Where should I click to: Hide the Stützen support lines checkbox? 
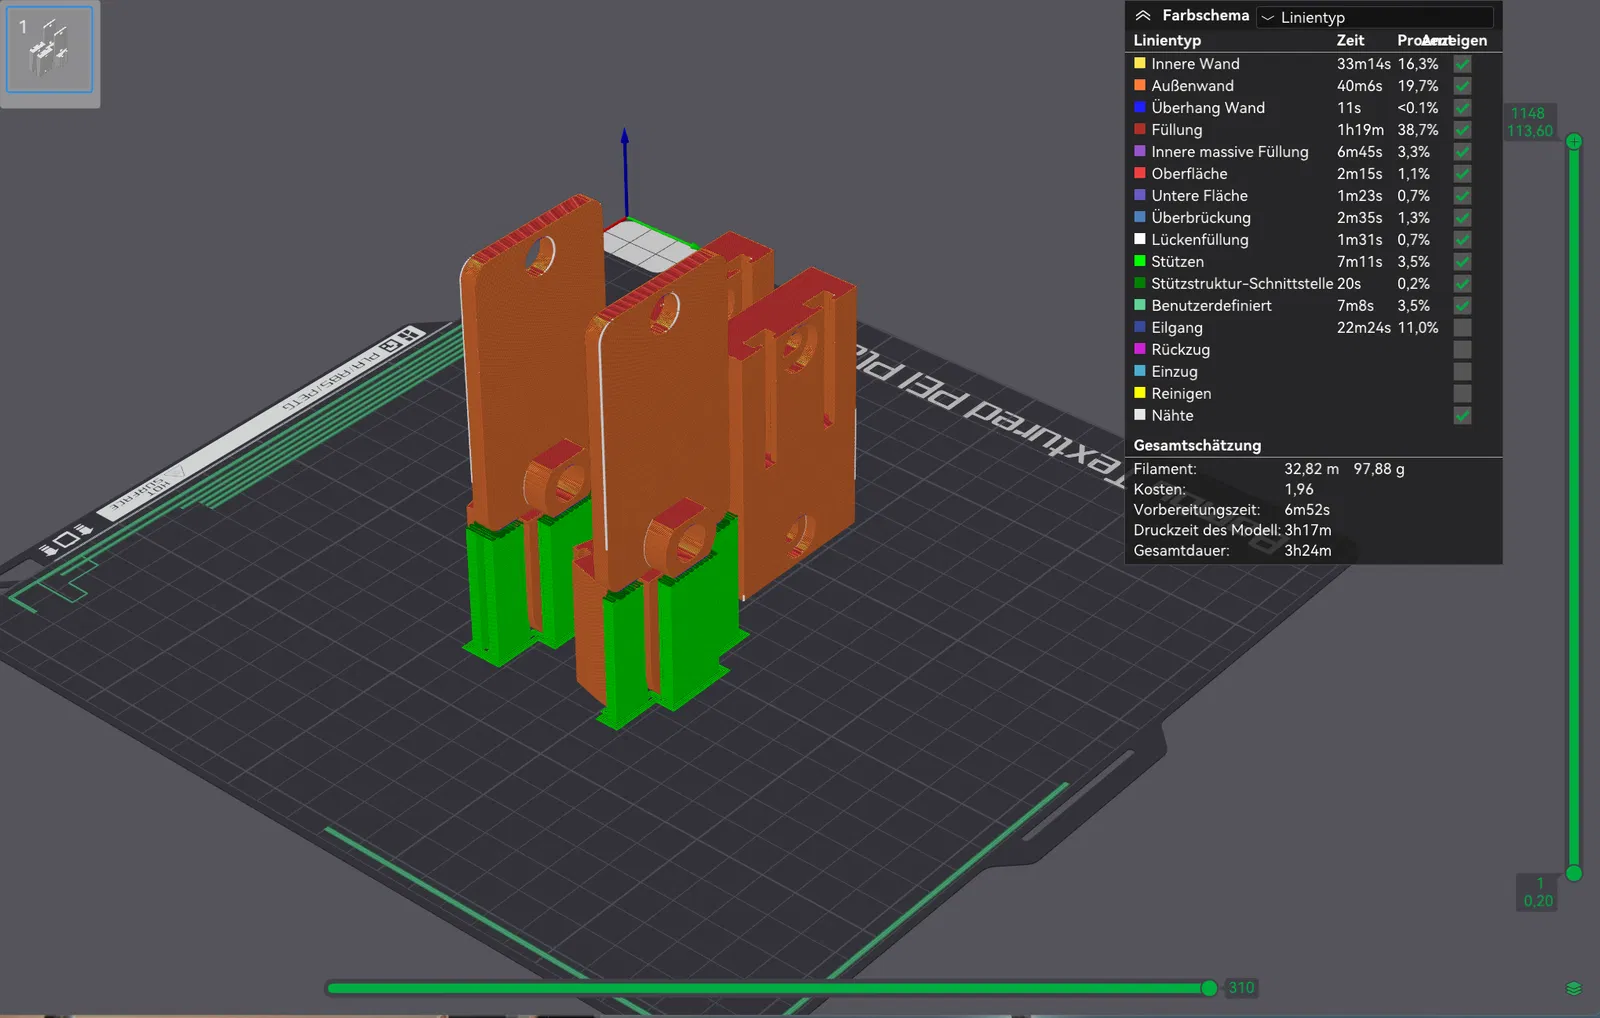(x=1462, y=262)
